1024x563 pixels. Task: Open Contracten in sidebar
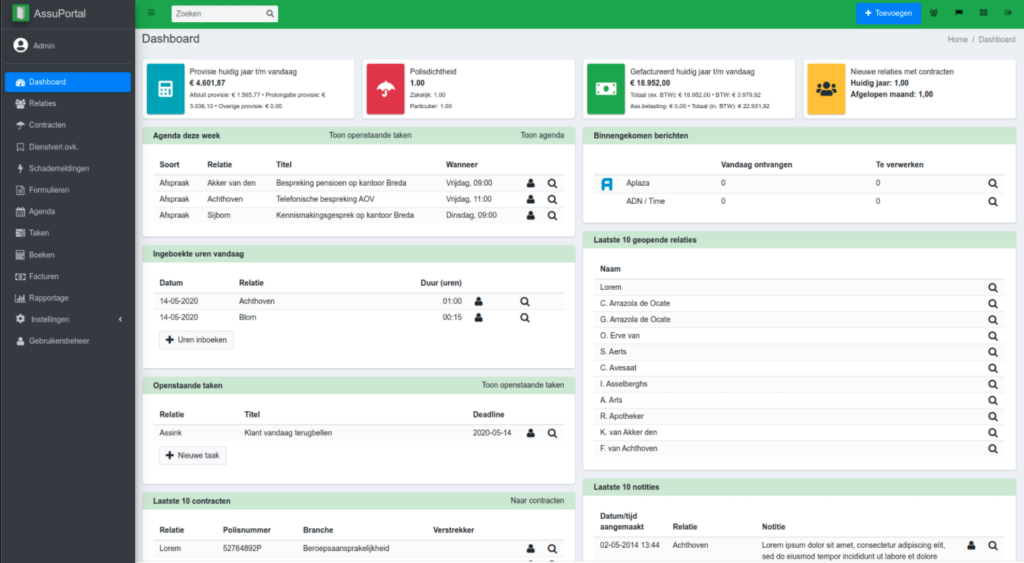click(68, 125)
